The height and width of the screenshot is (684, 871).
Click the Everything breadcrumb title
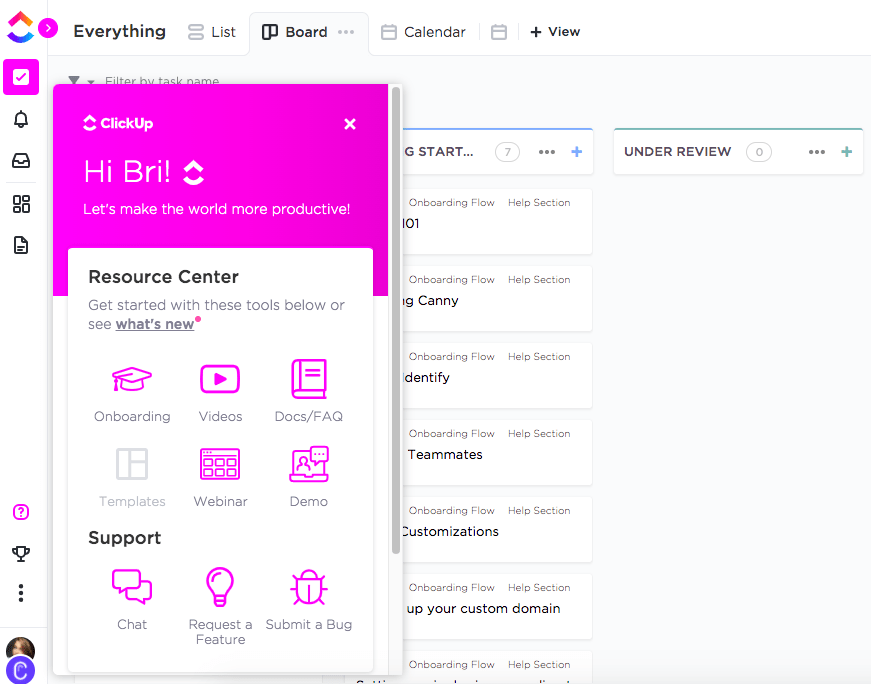click(x=119, y=31)
